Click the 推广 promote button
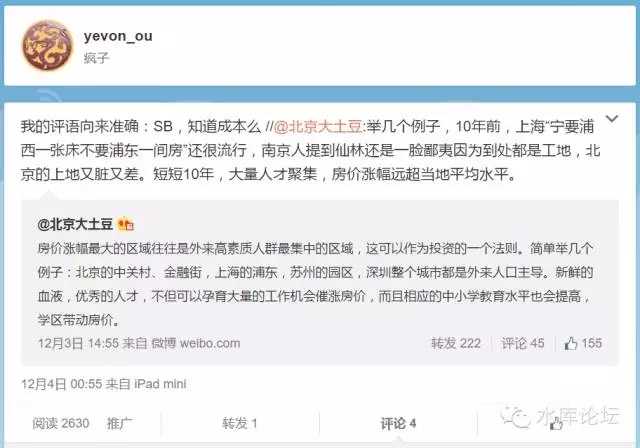This screenshot has height=448, width=640. pos(120,424)
